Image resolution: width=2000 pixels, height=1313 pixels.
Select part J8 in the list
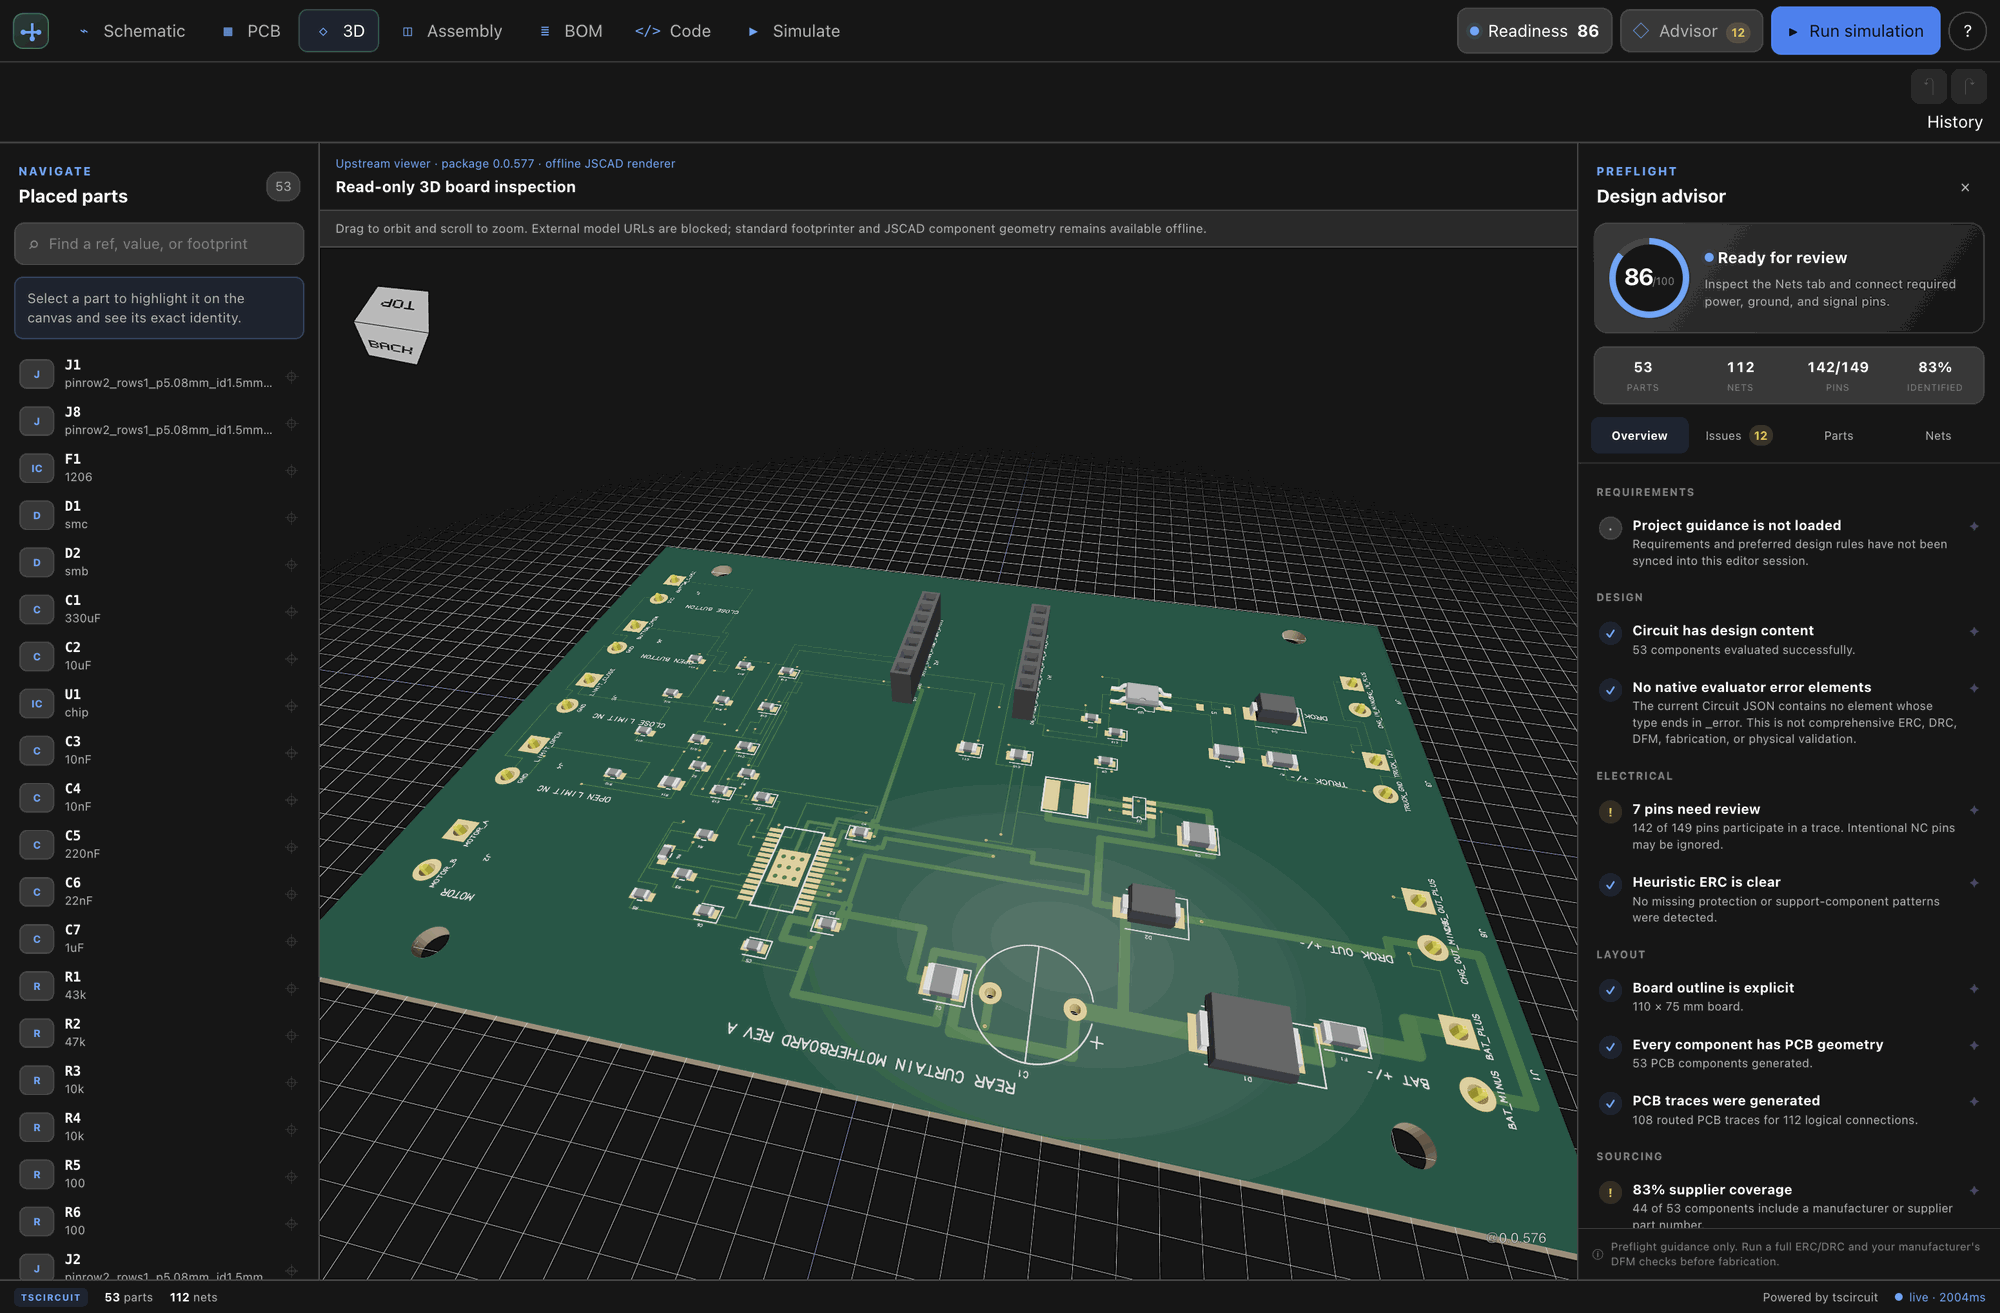pyautogui.click(x=159, y=421)
